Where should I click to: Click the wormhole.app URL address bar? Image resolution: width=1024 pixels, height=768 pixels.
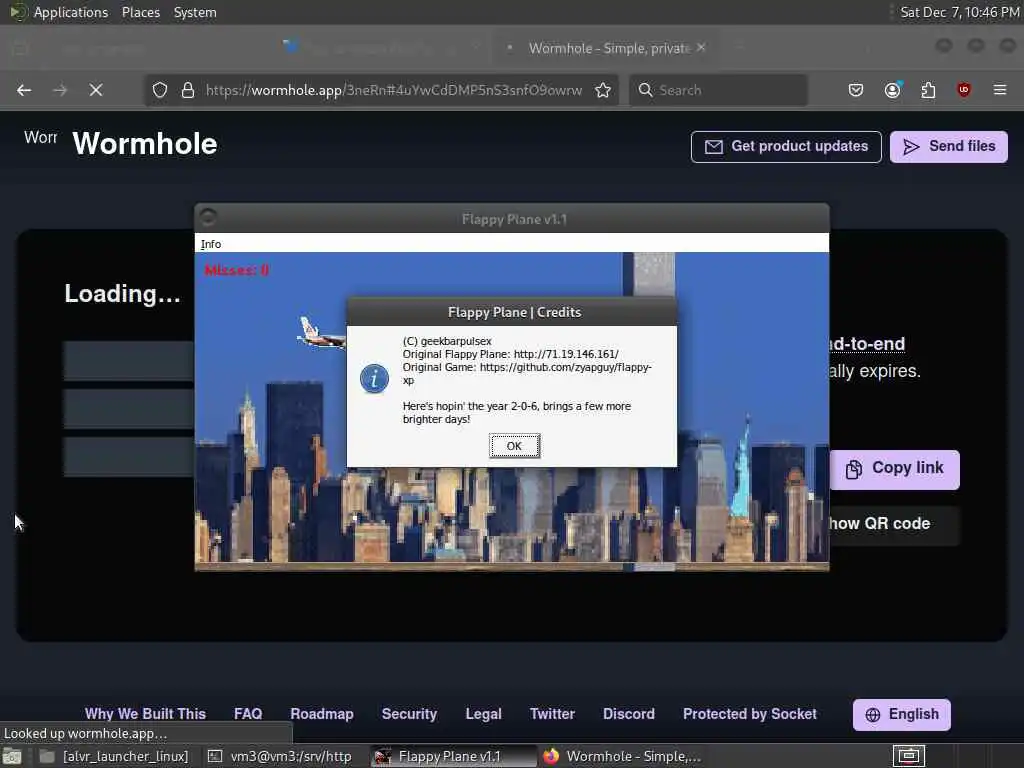click(393, 90)
